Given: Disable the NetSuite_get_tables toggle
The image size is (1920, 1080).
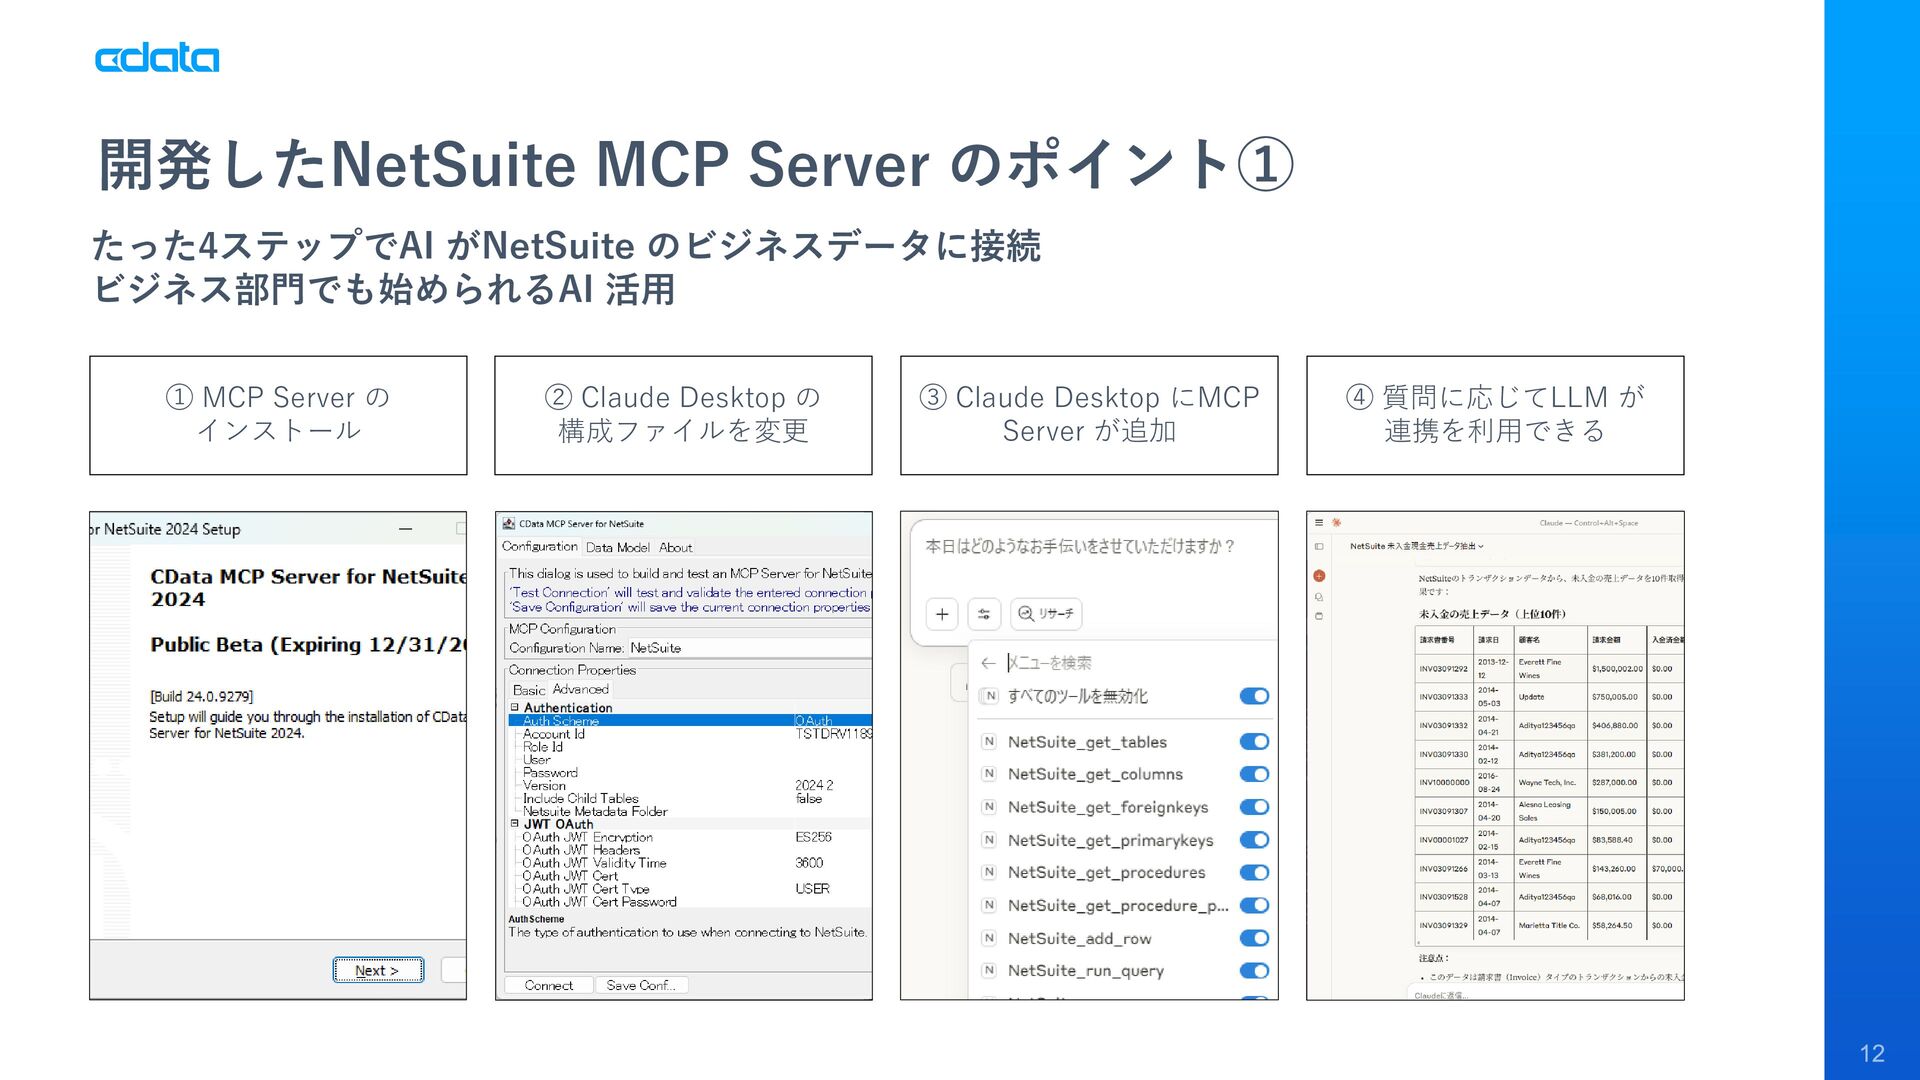Looking at the screenshot, I should click(1254, 742).
